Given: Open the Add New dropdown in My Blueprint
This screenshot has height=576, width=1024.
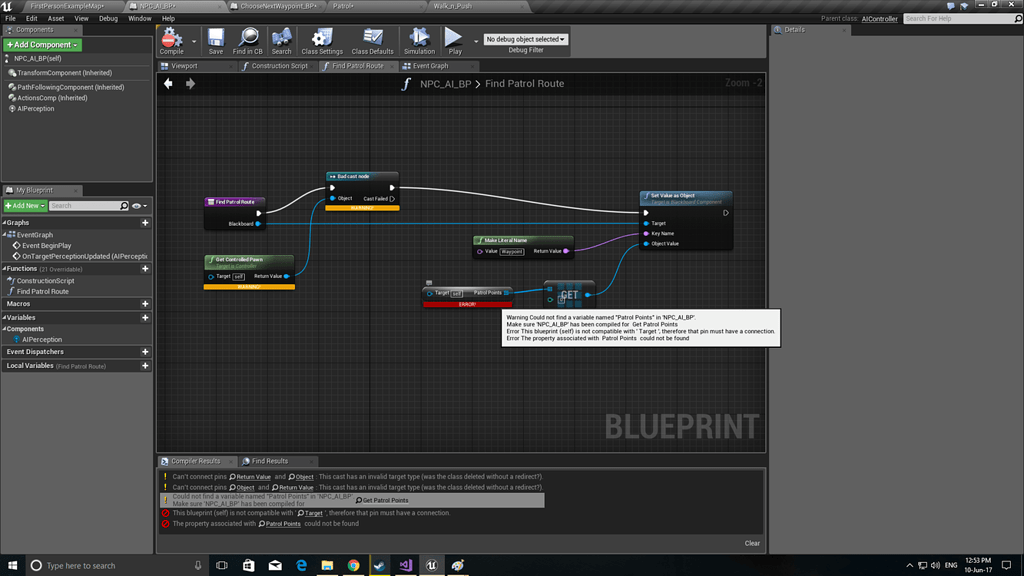Looking at the screenshot, I should [25, 204].
